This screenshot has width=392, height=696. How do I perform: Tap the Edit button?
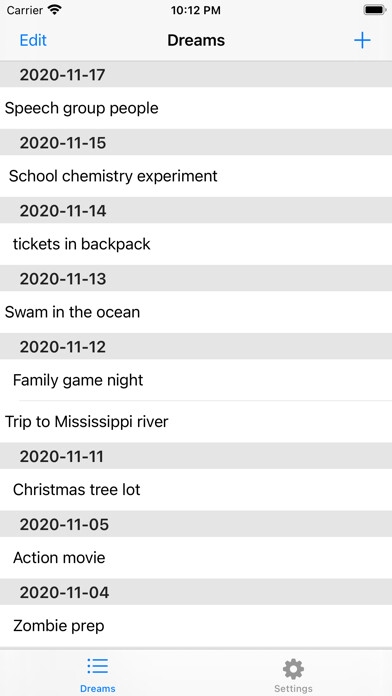[33, 40]
